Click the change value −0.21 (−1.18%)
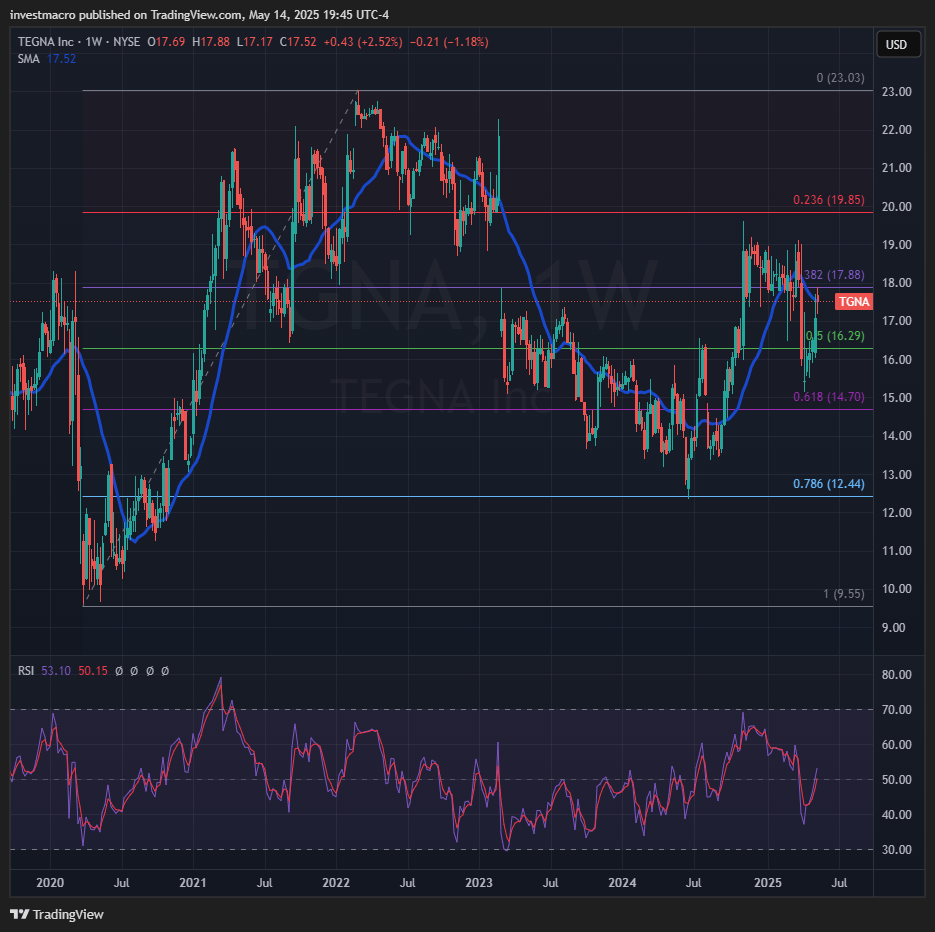 click(449, 42)
